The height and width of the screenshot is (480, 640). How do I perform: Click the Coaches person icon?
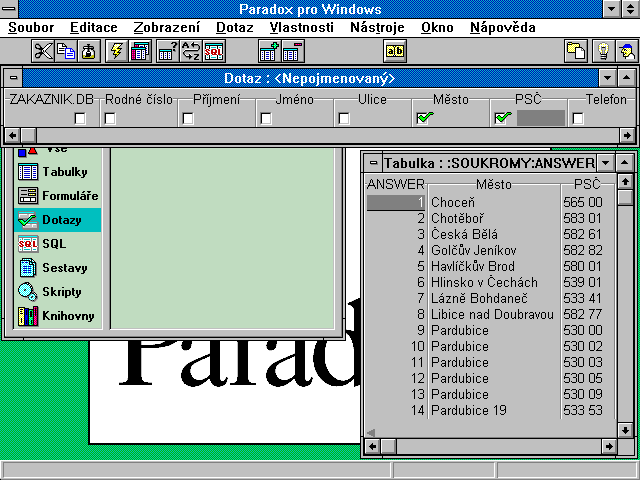click(x=627, y=51)
